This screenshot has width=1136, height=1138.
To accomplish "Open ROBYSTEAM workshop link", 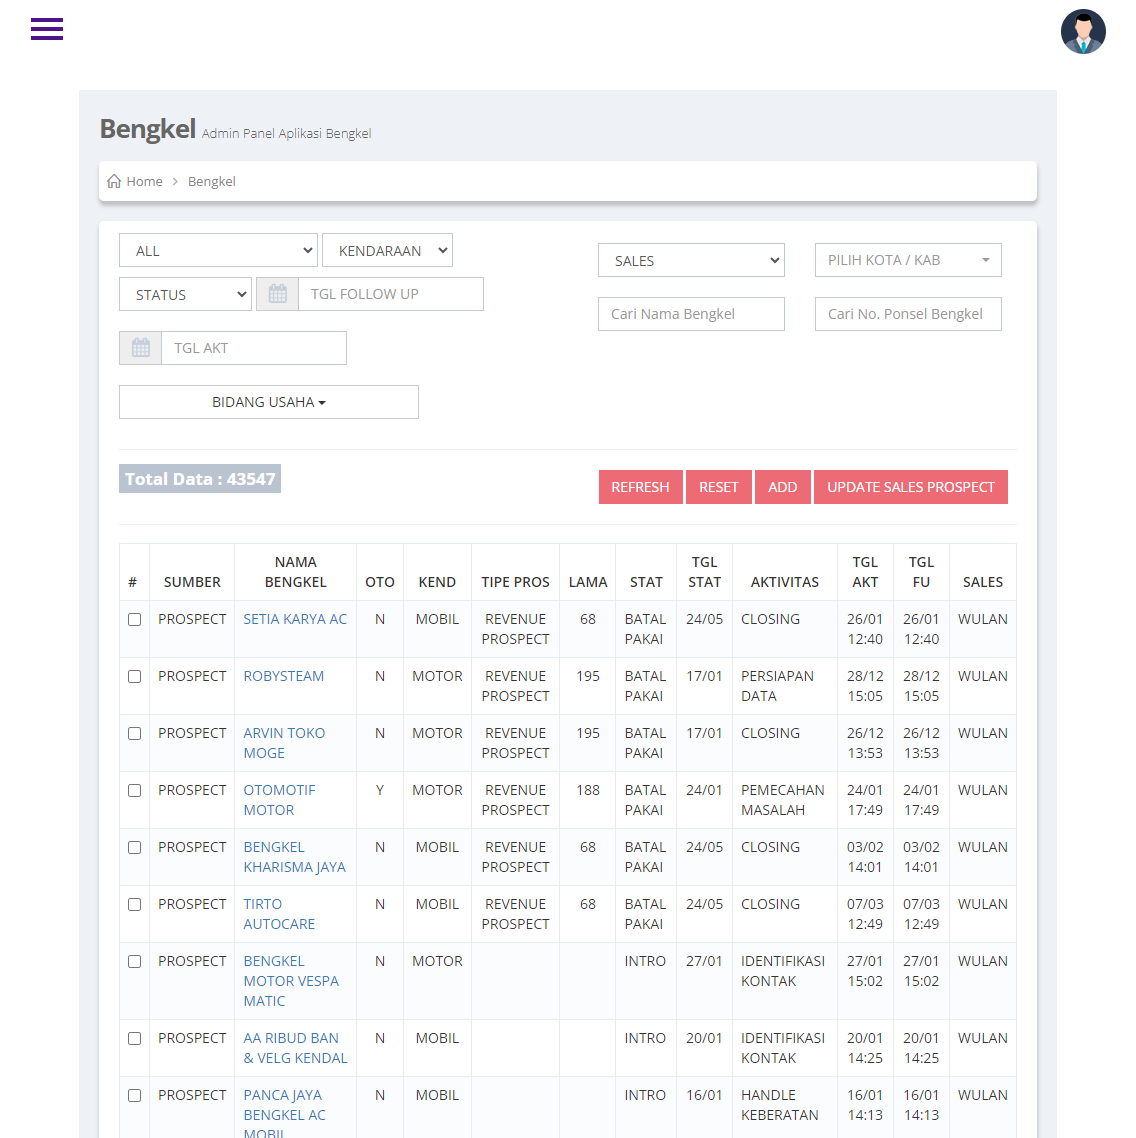I will tap(283, 676).
